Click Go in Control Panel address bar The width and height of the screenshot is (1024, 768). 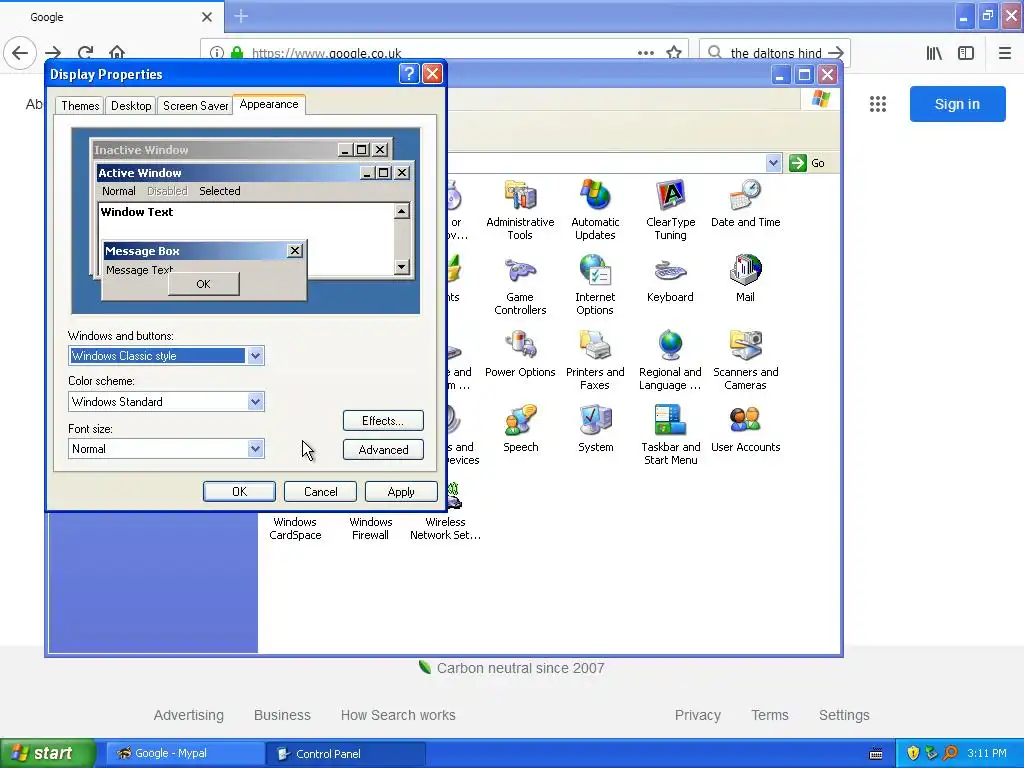click(807, 163)
